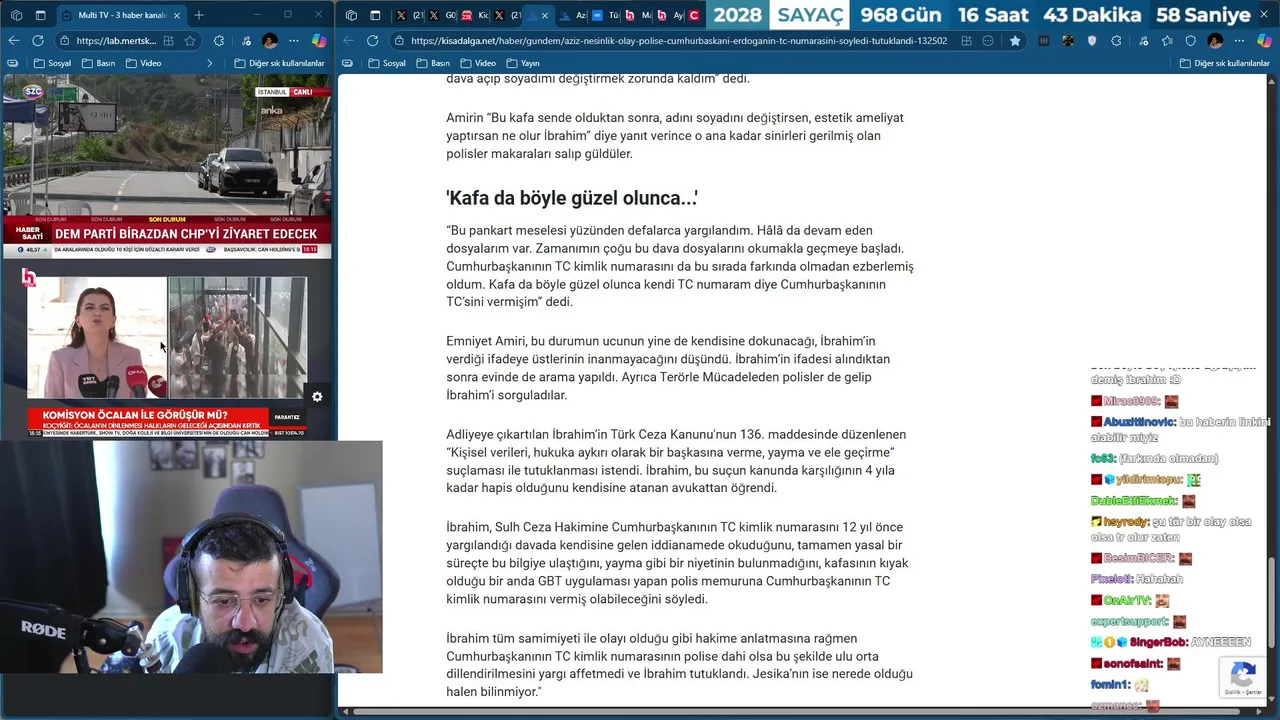This screenshot has height=720, width=1280.
Task: Go back in the kisadalga browser window
Action: pos(347,41)
